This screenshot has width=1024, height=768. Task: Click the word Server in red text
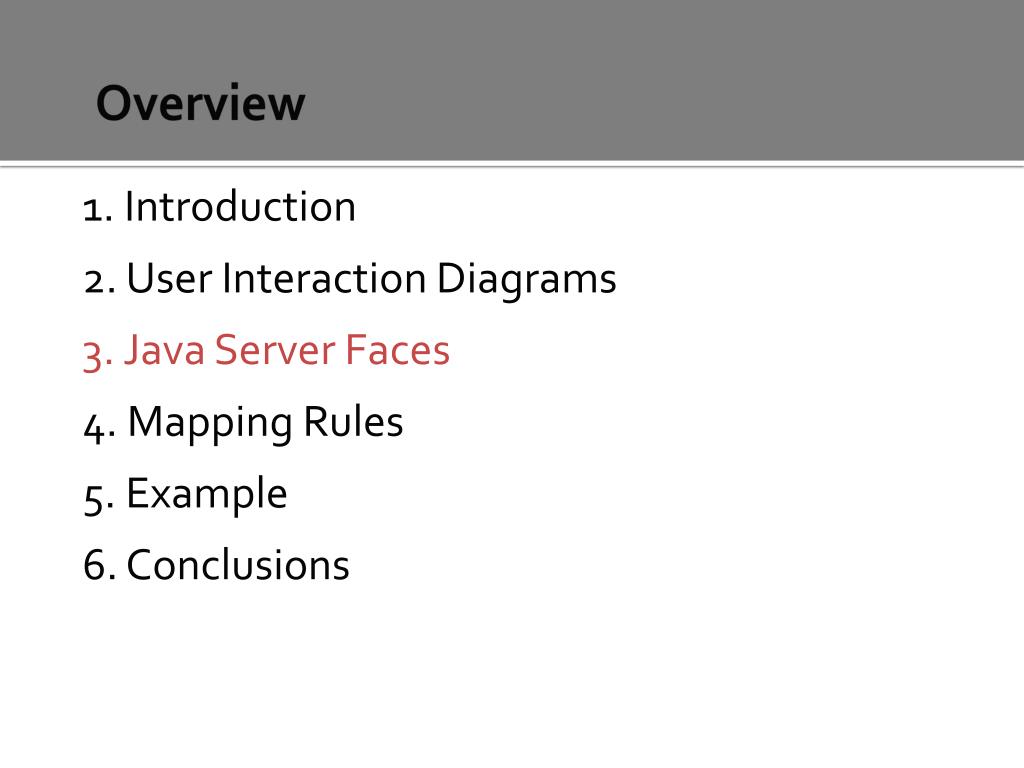click(x=274, y=349)
